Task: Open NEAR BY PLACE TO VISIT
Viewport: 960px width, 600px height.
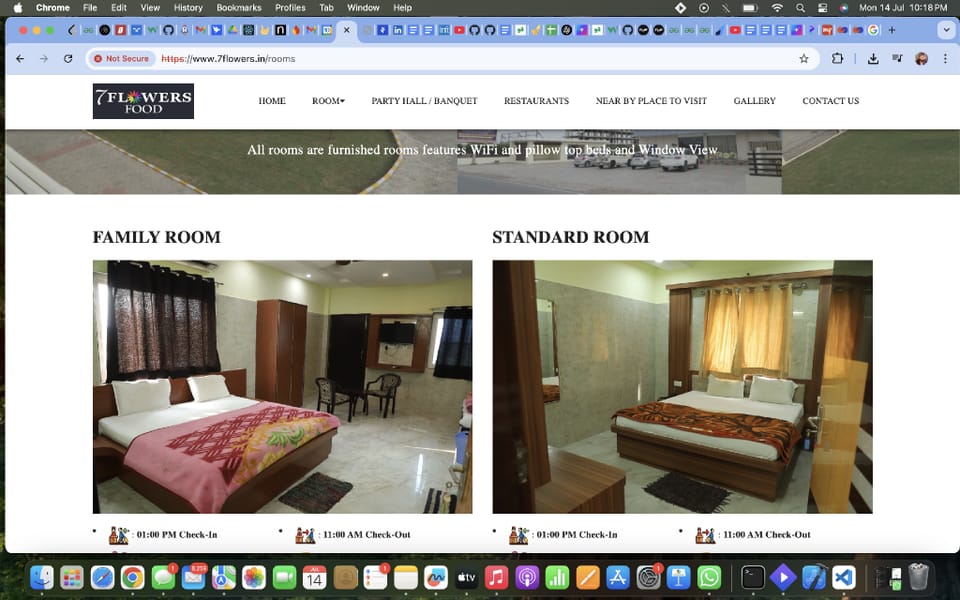Action: tap(651, 101)
